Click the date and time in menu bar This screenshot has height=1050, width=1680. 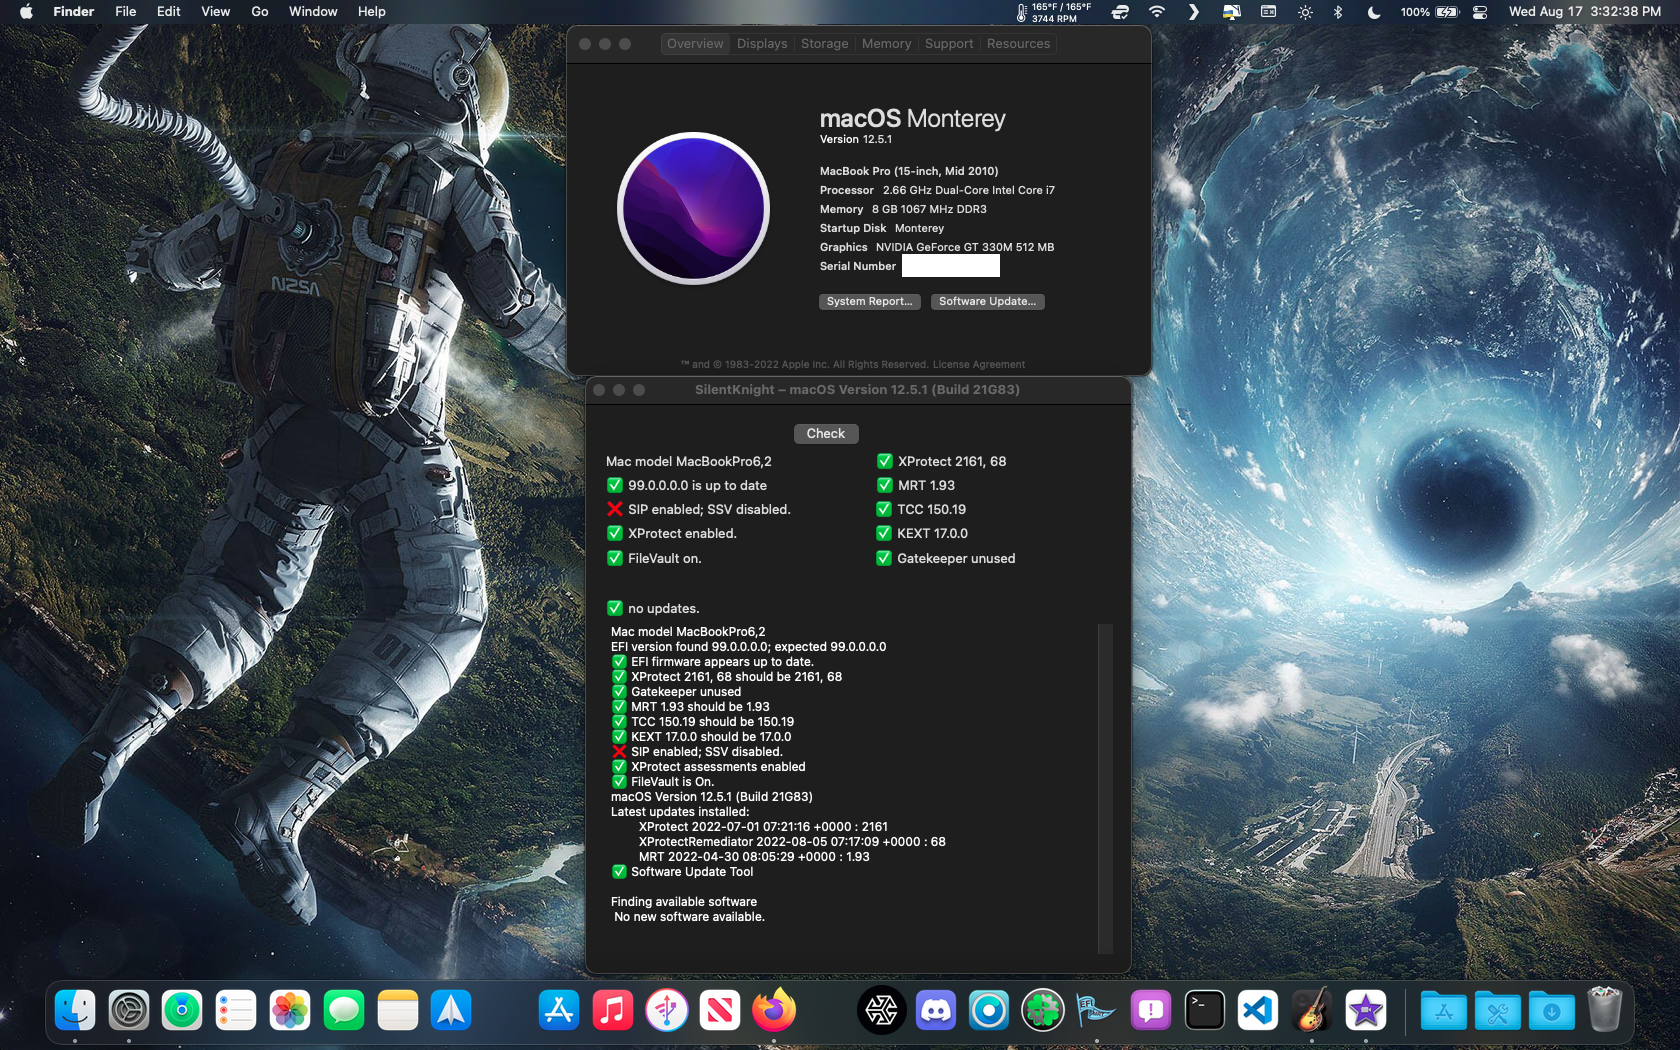tap(1585, 12)
